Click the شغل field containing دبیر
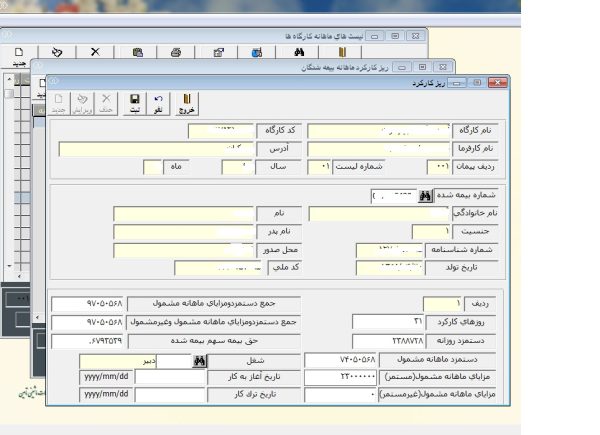The image size is (600, 435). pos(117,361)
